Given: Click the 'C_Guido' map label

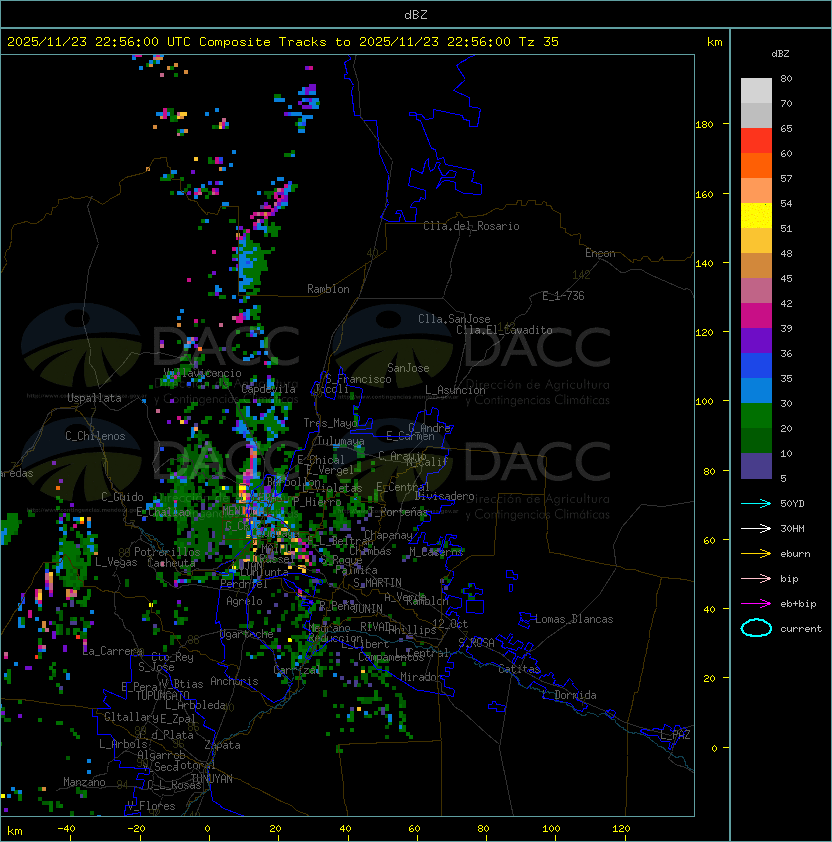Looking at the screenshot, I should click(x=122, y=497).
